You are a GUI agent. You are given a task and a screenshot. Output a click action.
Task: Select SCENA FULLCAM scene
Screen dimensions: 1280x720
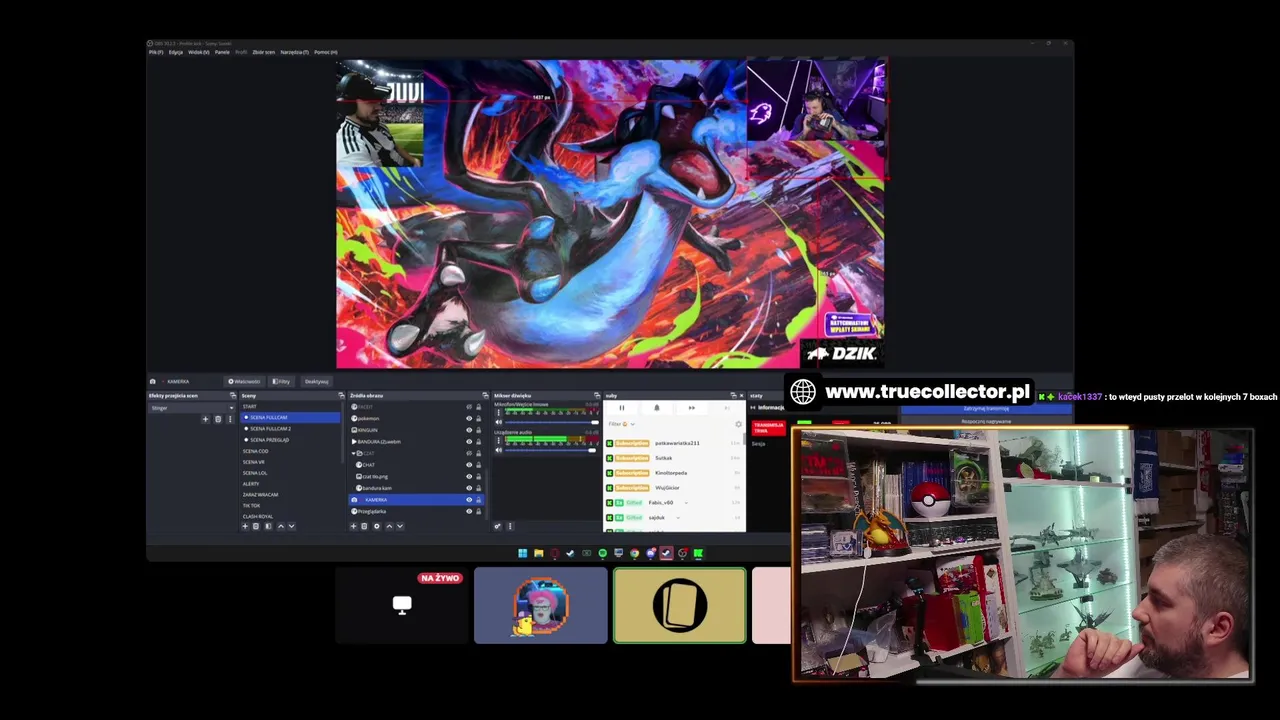(290, 417)
